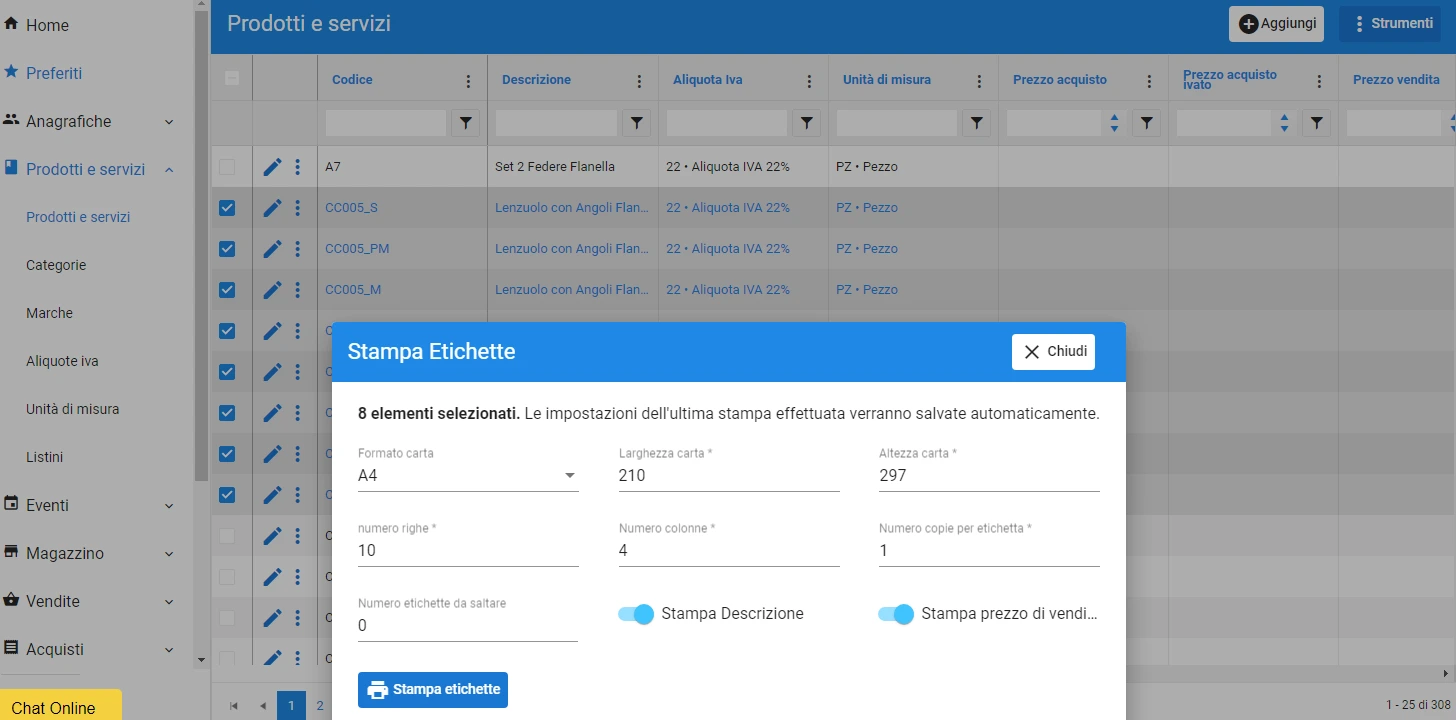This screenshot has width=1456, height=720.
Task: Select Listini in the sidebar menu
Action: 44,457
